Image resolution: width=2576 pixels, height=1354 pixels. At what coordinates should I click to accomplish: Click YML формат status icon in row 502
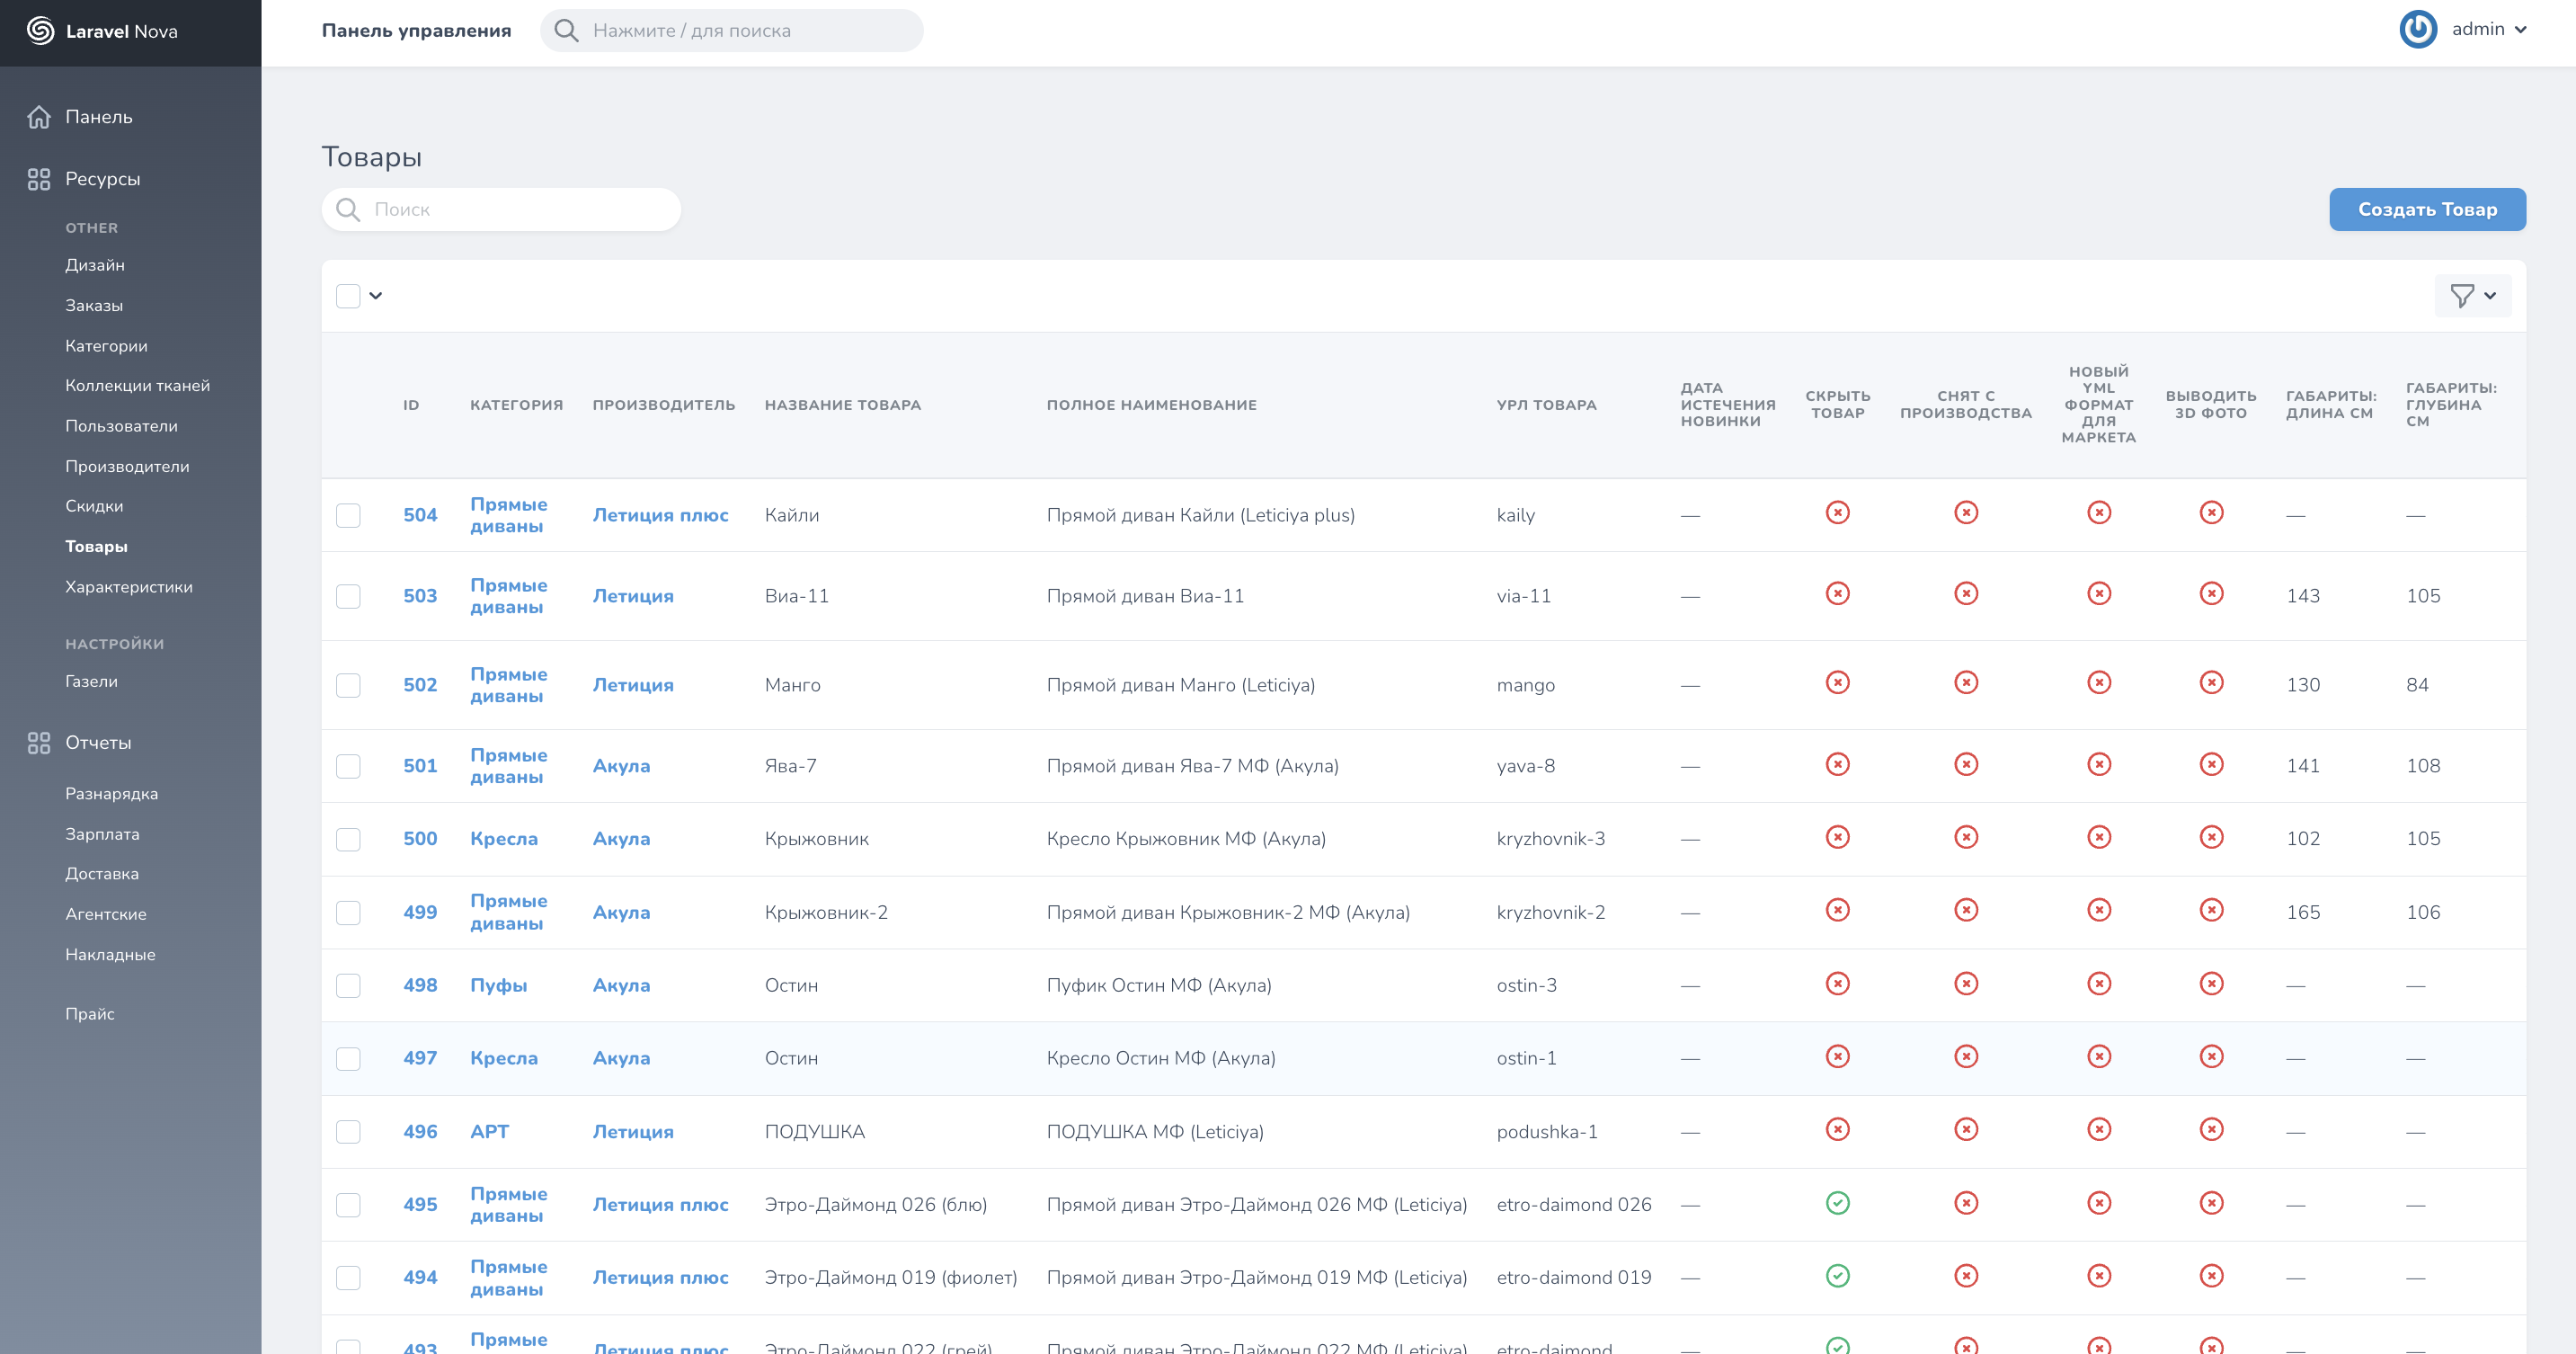2099,683
